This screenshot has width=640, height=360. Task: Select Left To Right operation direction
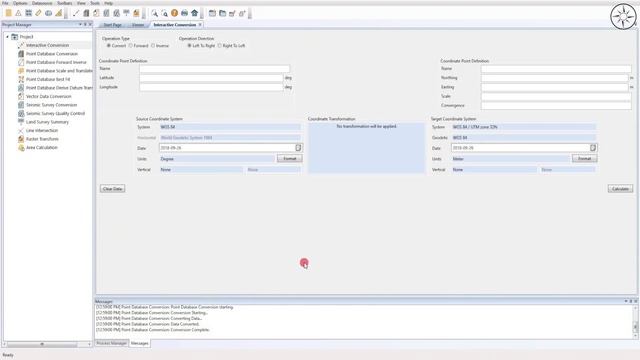coord(189,46)
